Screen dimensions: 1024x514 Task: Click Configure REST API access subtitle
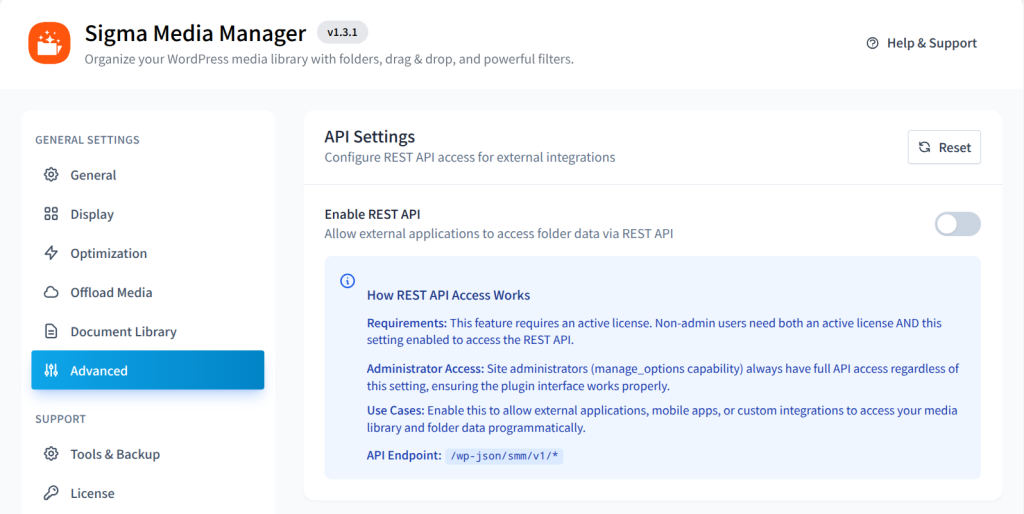pos(470,157)
